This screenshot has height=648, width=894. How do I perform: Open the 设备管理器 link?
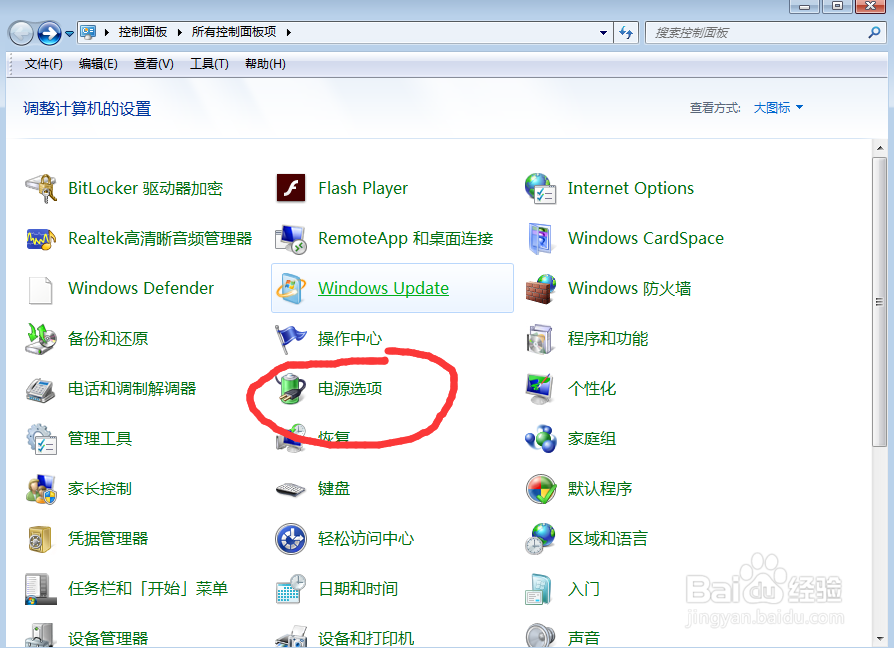[108, 638]
